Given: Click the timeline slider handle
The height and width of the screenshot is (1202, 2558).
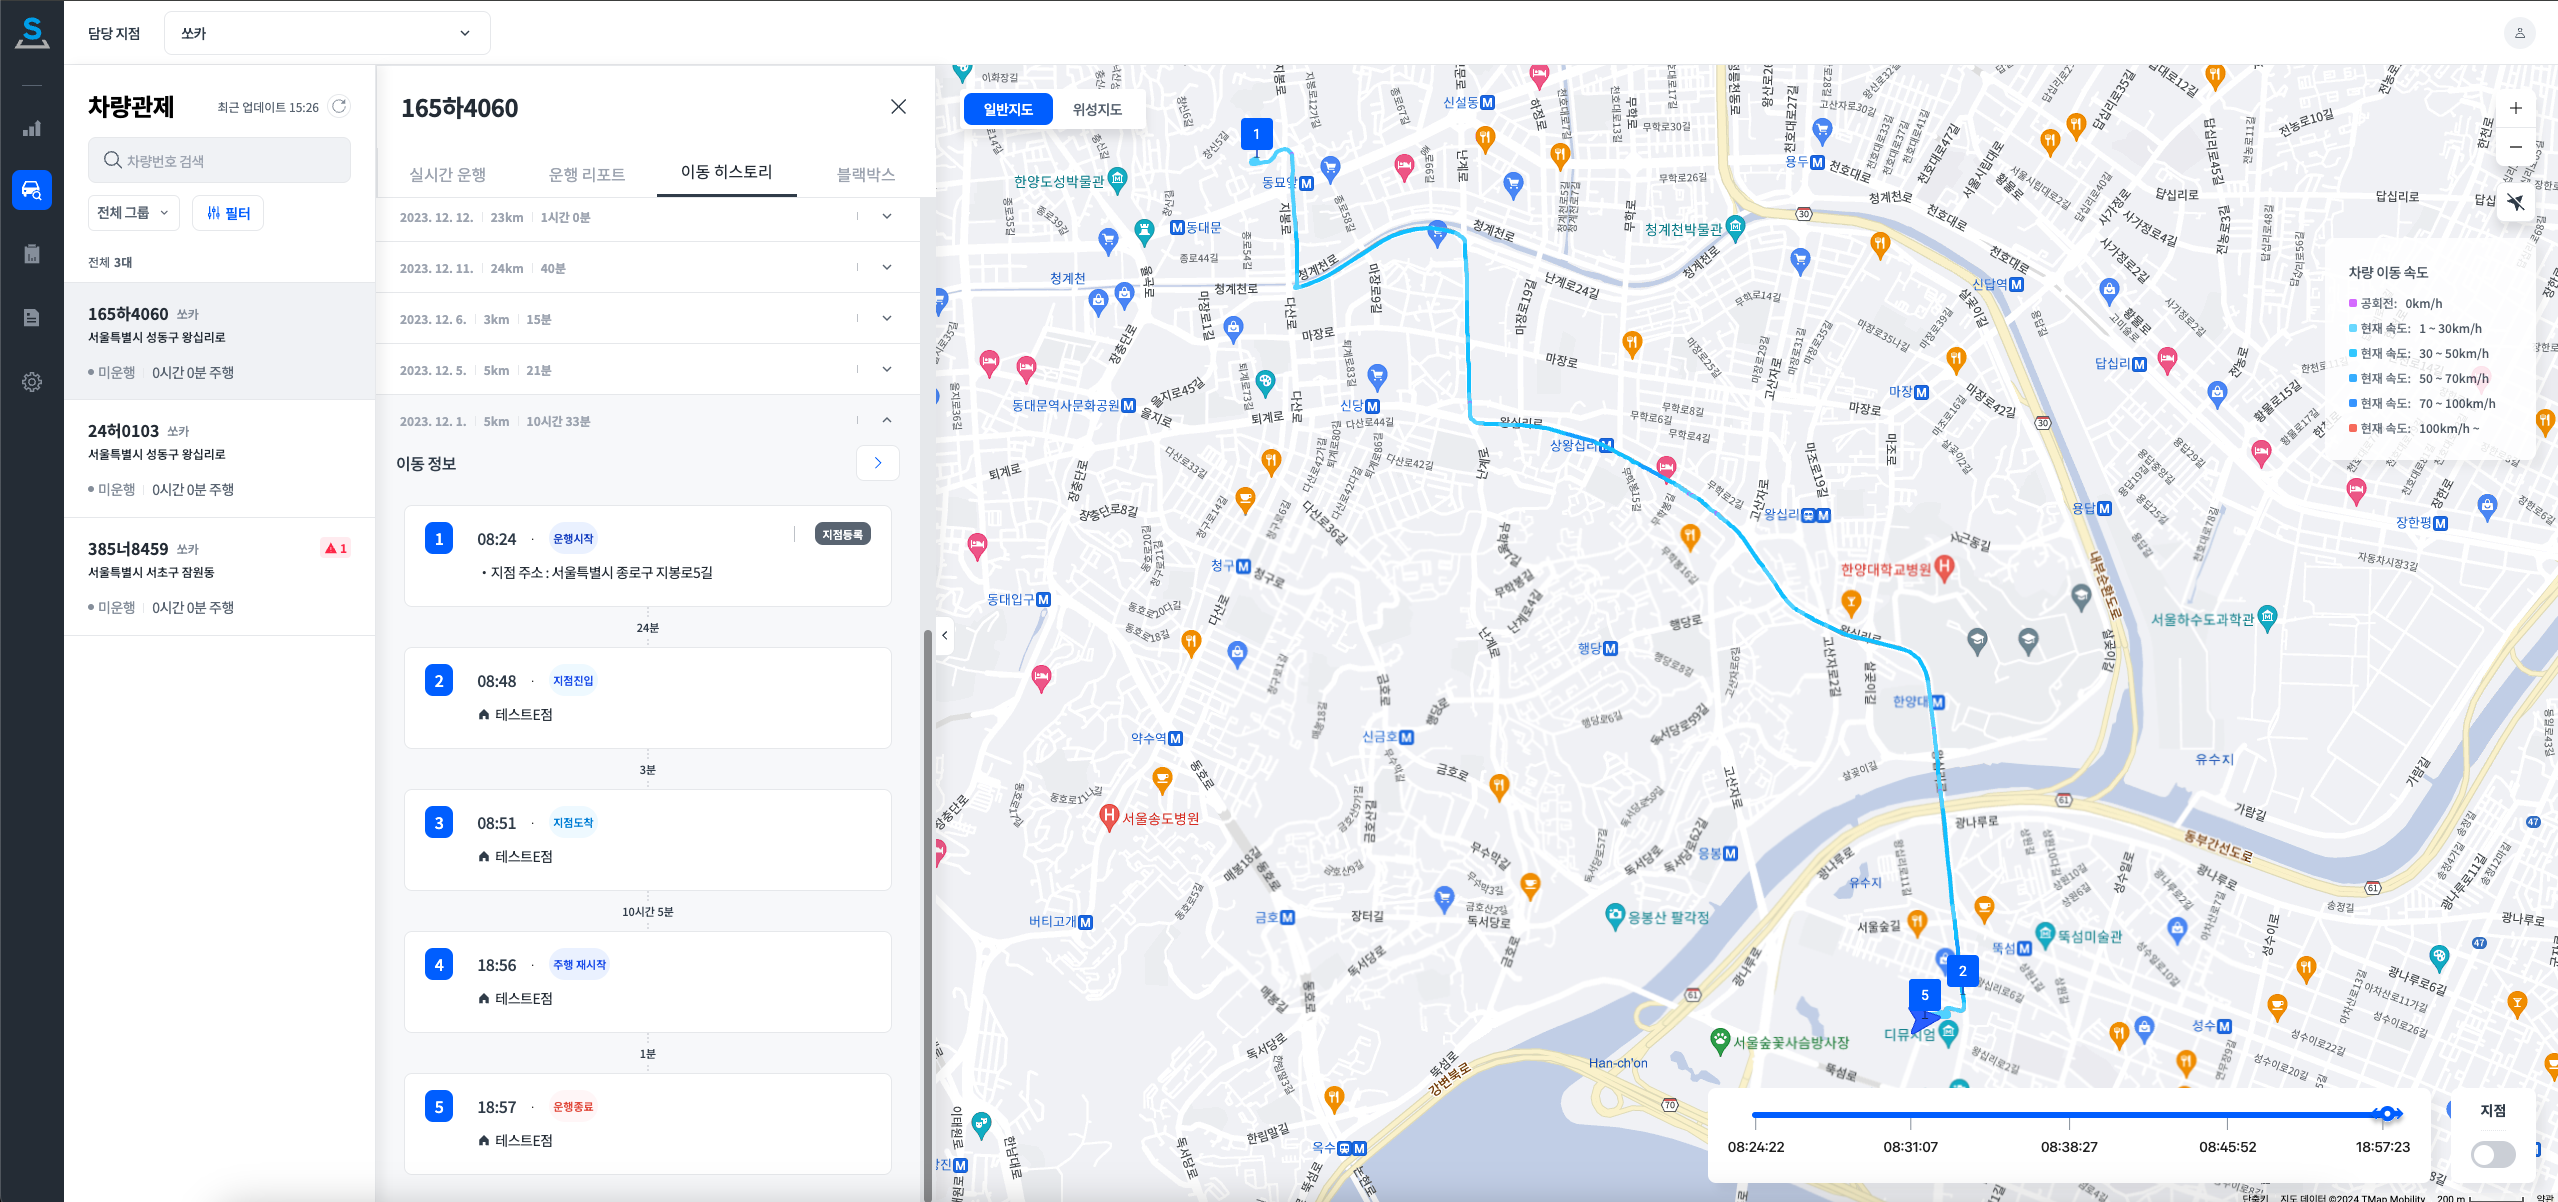Looking at the screenshot, I should point(2387,1113).
